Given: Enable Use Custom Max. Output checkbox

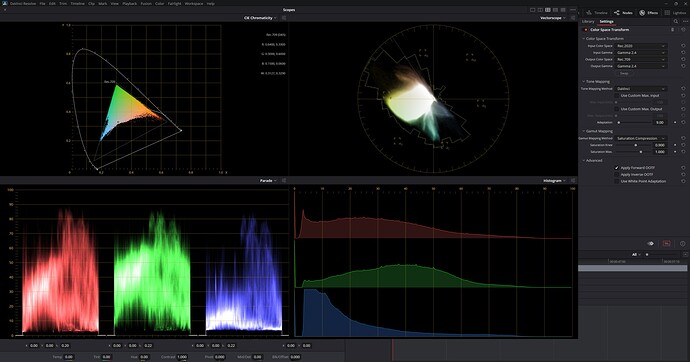Looking at the screenshot, I should pyautogui.click(x=617, y=109).
